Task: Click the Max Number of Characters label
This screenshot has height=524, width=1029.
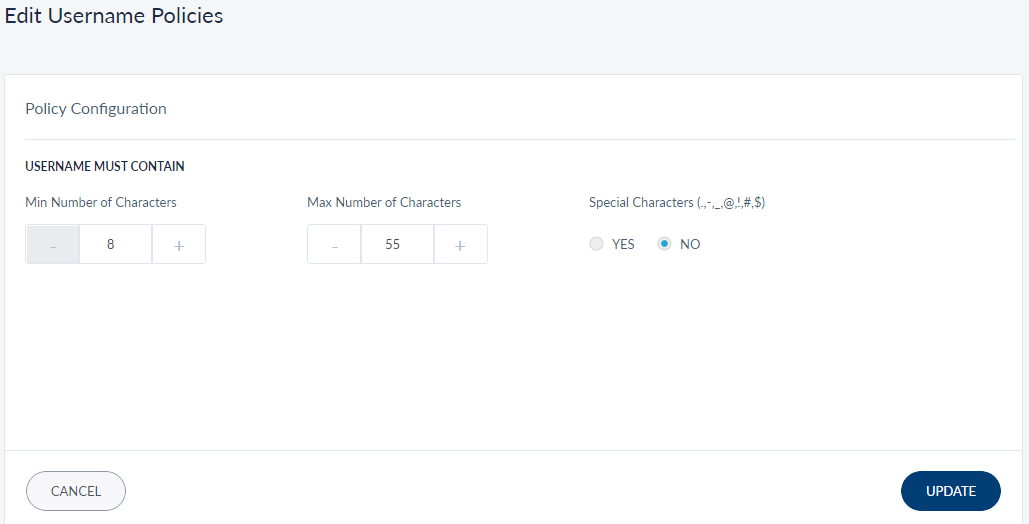Action: (384, 202)
